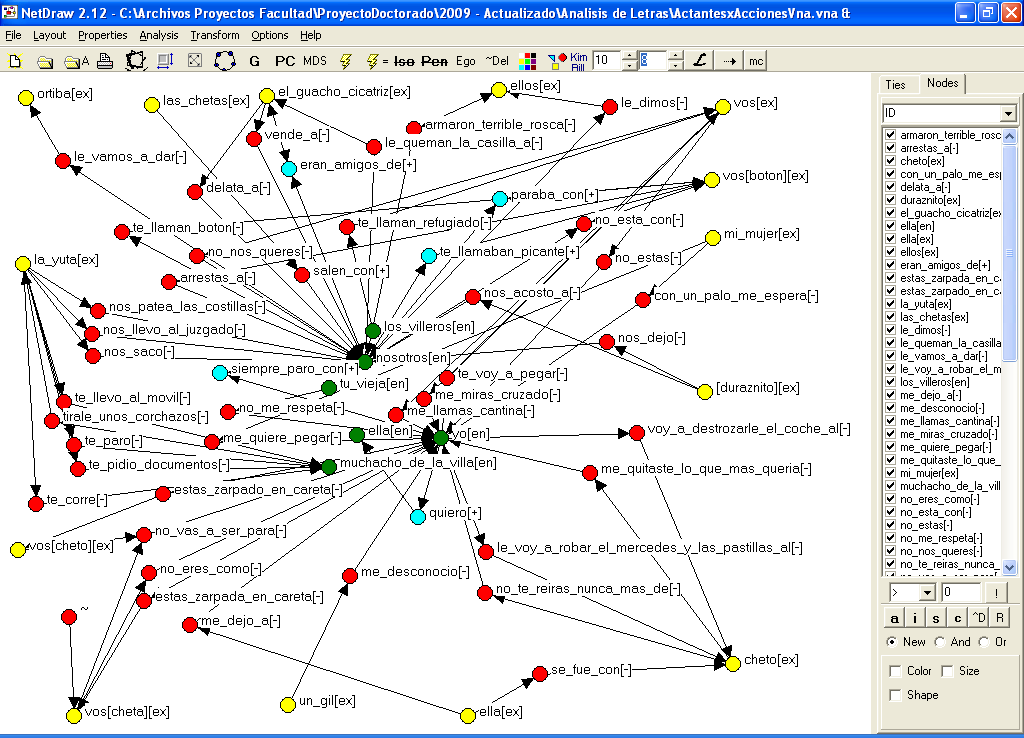Apply the circle layout icon
The width and height of the screenshot is (1024, 738).
[225, 61]
